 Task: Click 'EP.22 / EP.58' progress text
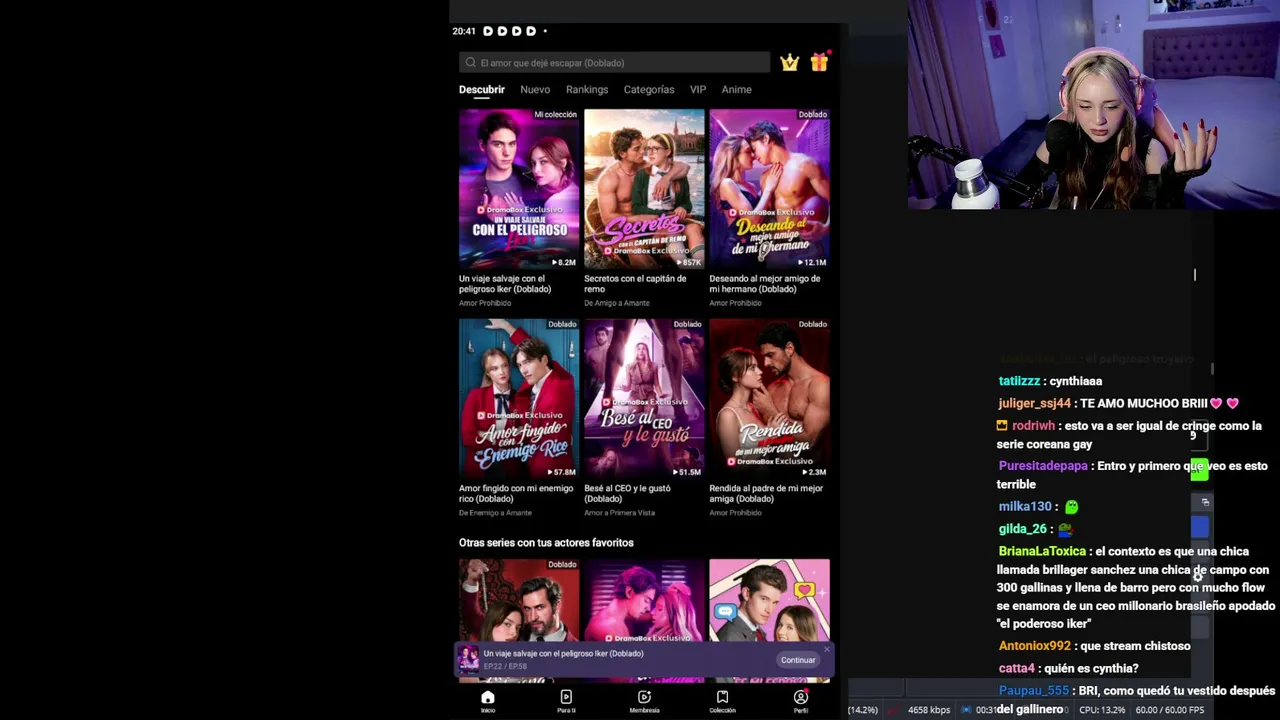pos(505,666)
